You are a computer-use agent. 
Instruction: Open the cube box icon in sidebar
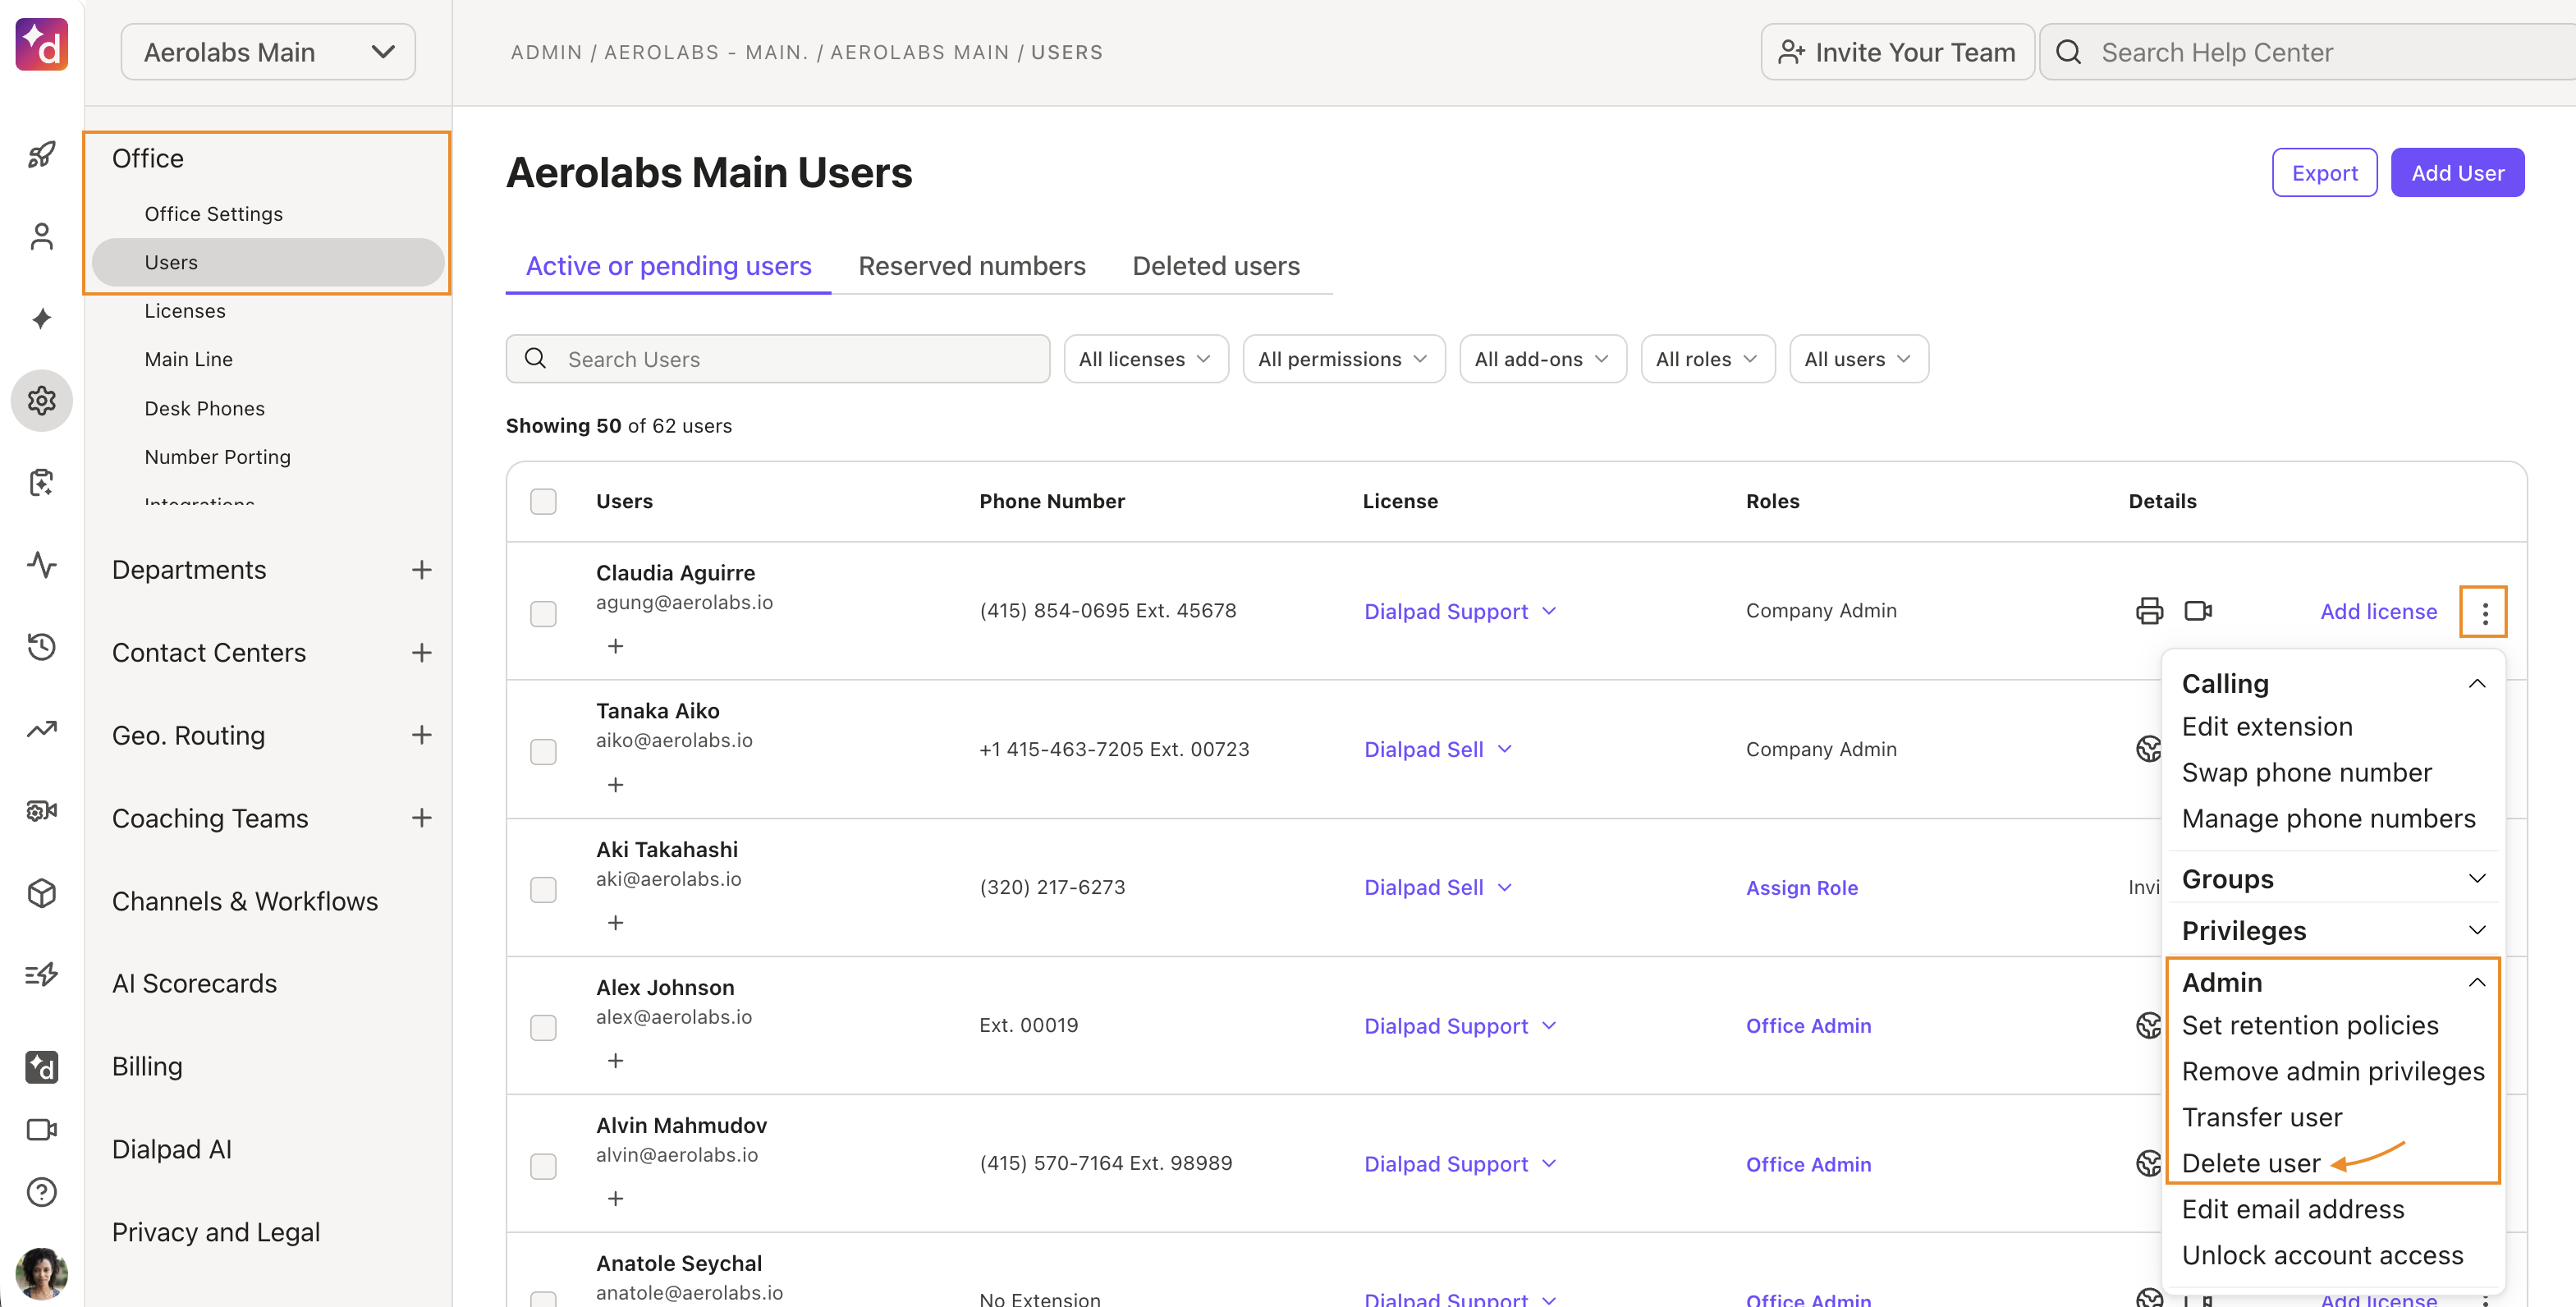(x=41, y=893)
